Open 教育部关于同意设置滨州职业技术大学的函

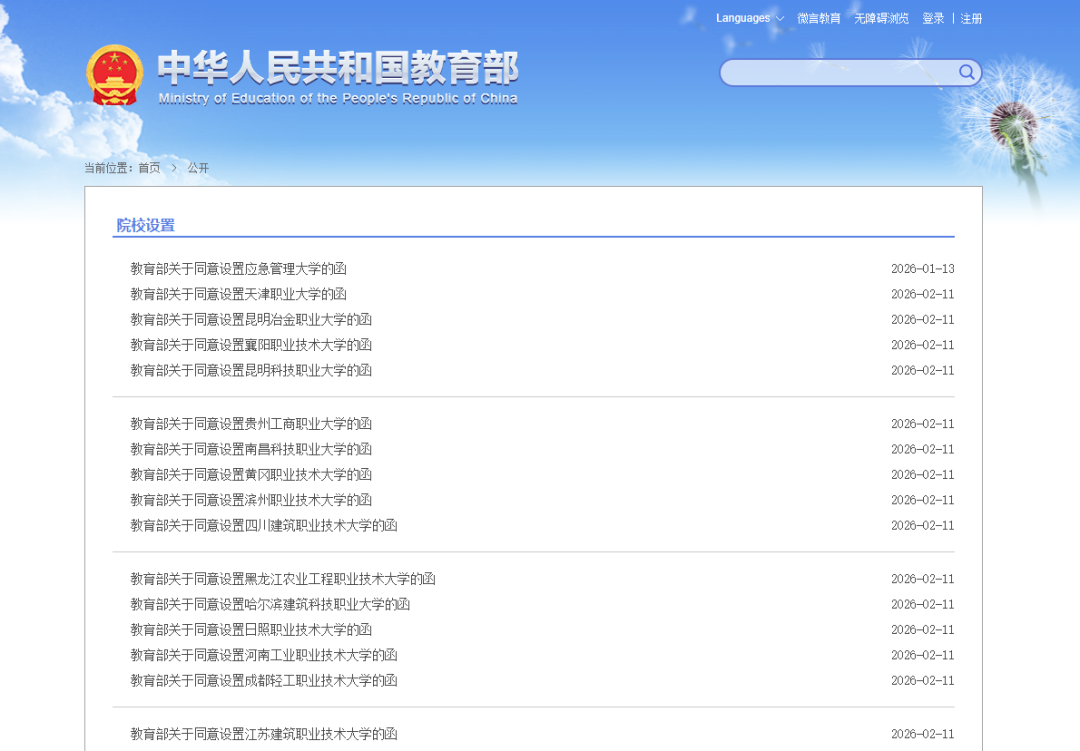(251, 500)
